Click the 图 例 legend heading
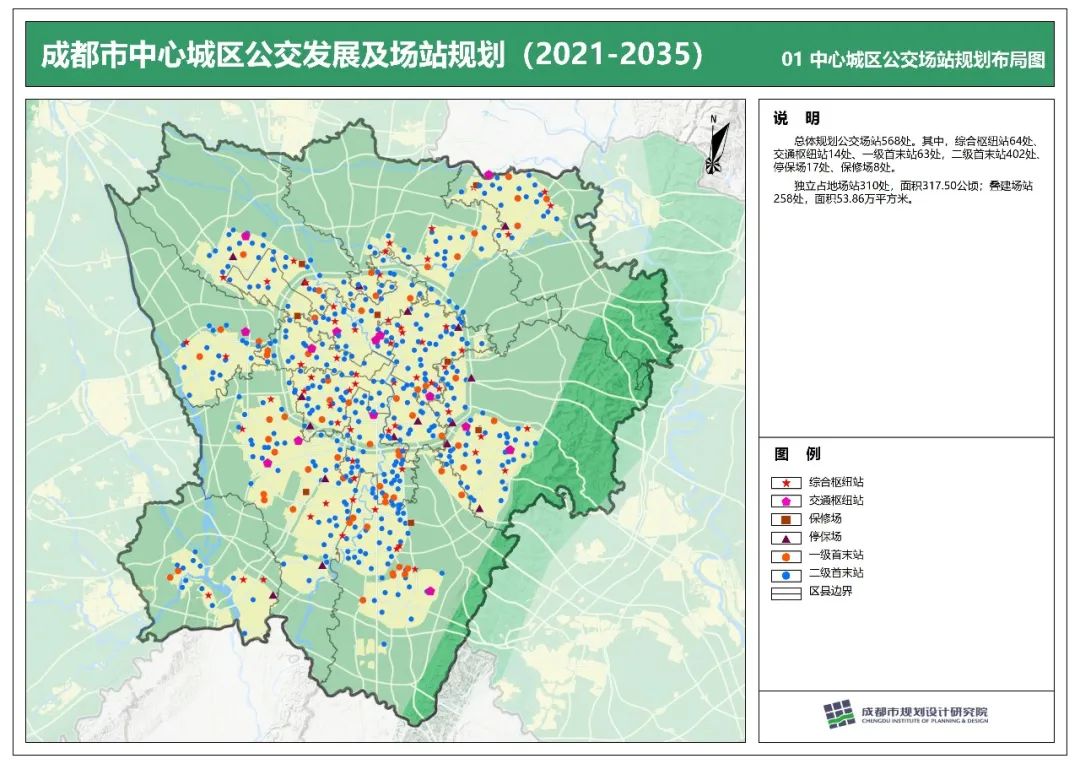 (797, 453)
